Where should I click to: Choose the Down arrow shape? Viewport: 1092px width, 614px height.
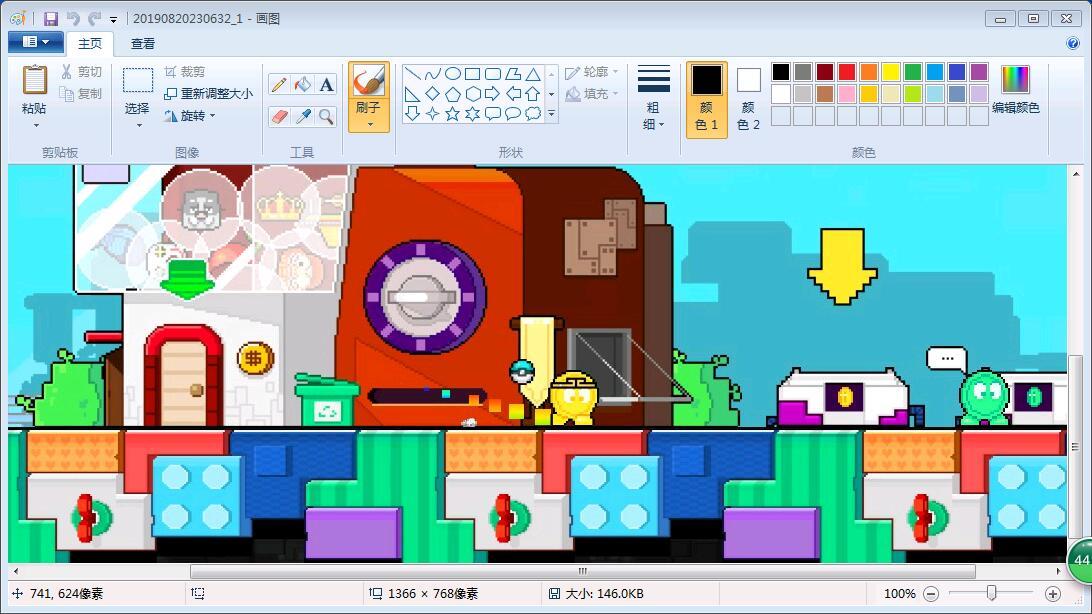coord(412,113)
